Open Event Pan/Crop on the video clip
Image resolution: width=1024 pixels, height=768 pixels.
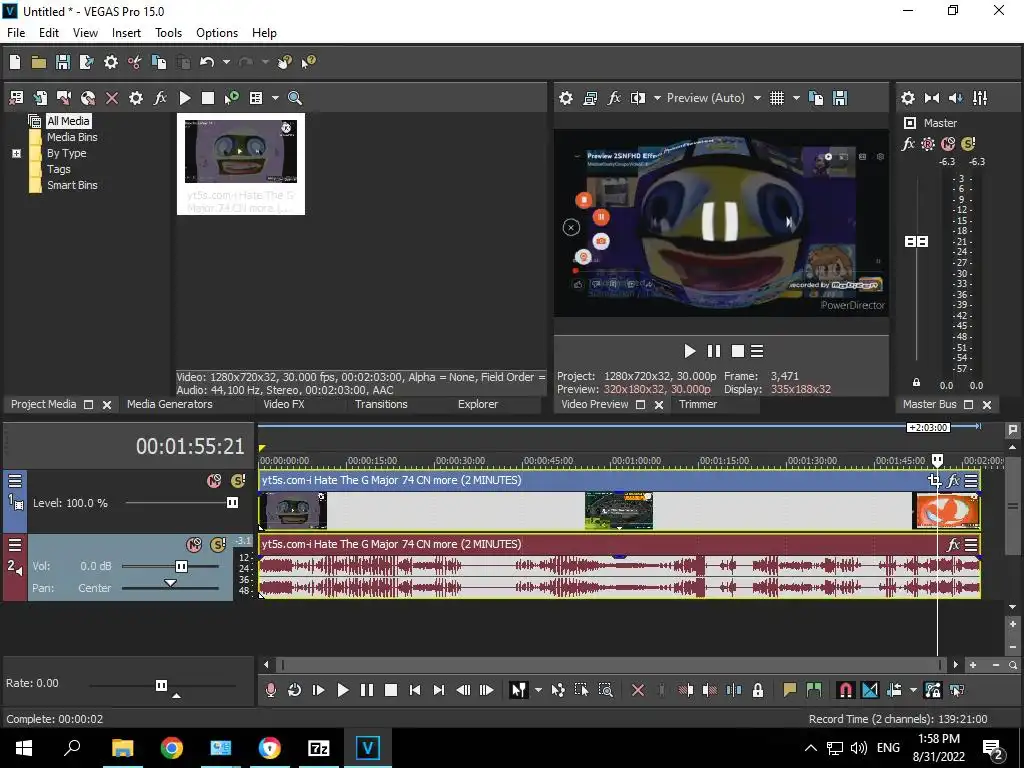coord(935,481)
